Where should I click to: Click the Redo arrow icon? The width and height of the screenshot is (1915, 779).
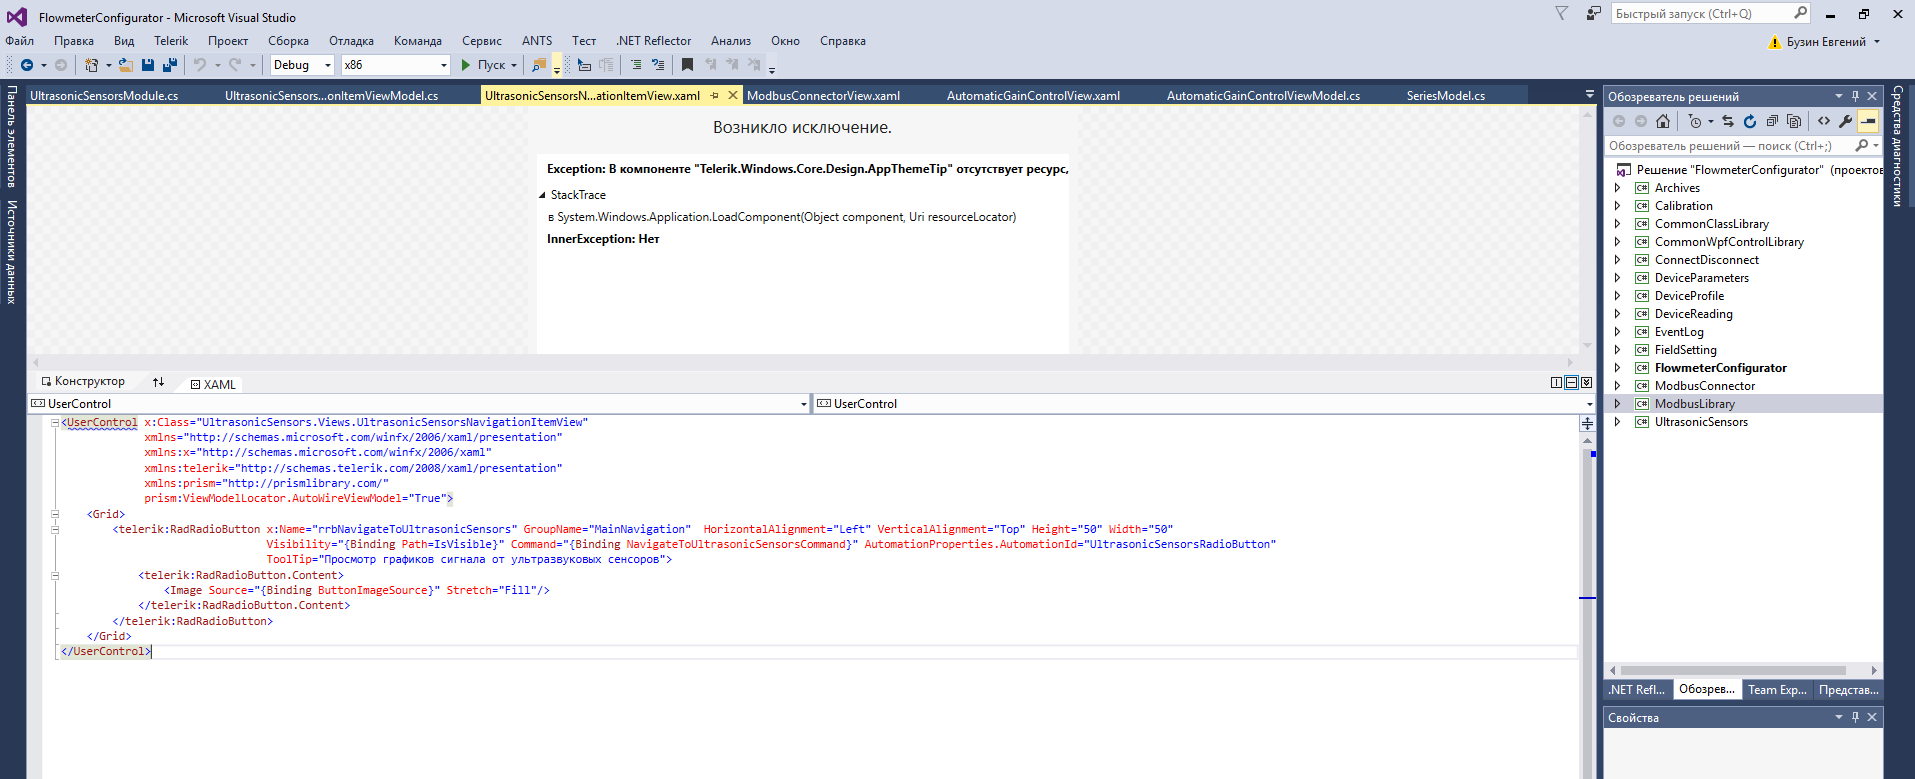point(235,65)
